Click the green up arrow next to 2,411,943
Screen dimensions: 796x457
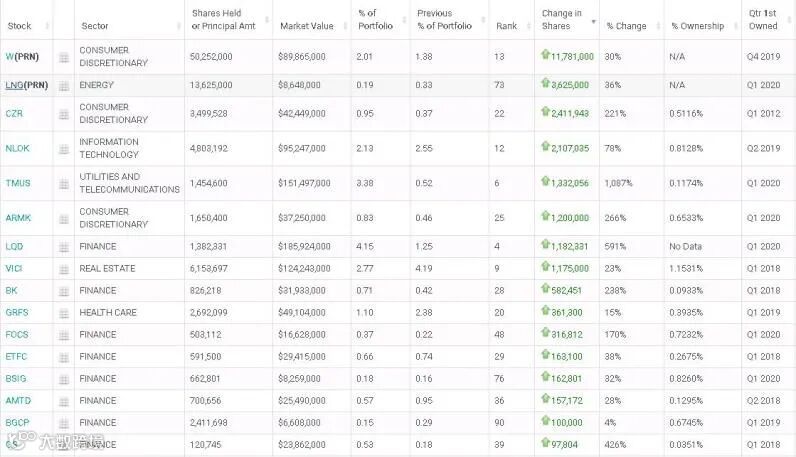click(x=546, y=111)
